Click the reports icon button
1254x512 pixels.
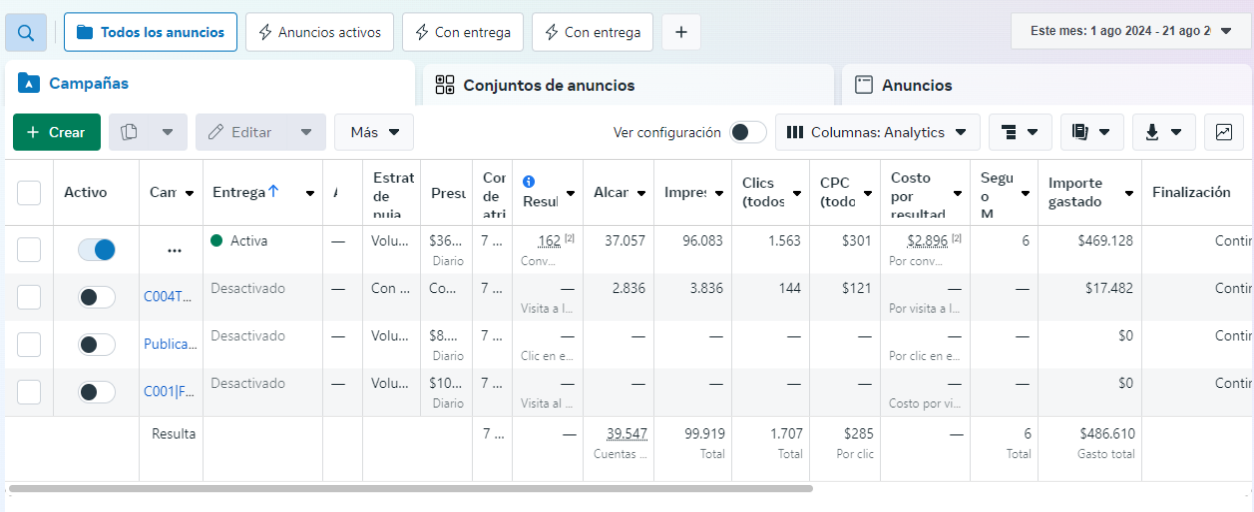[1080, 132]
